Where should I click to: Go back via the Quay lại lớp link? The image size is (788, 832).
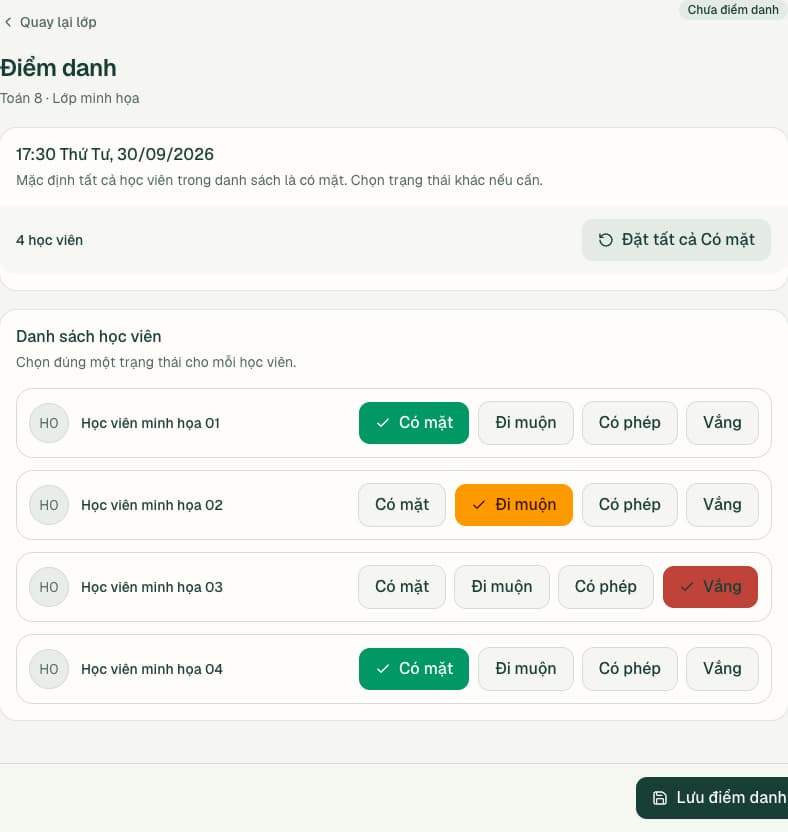(x=50, y=22)
